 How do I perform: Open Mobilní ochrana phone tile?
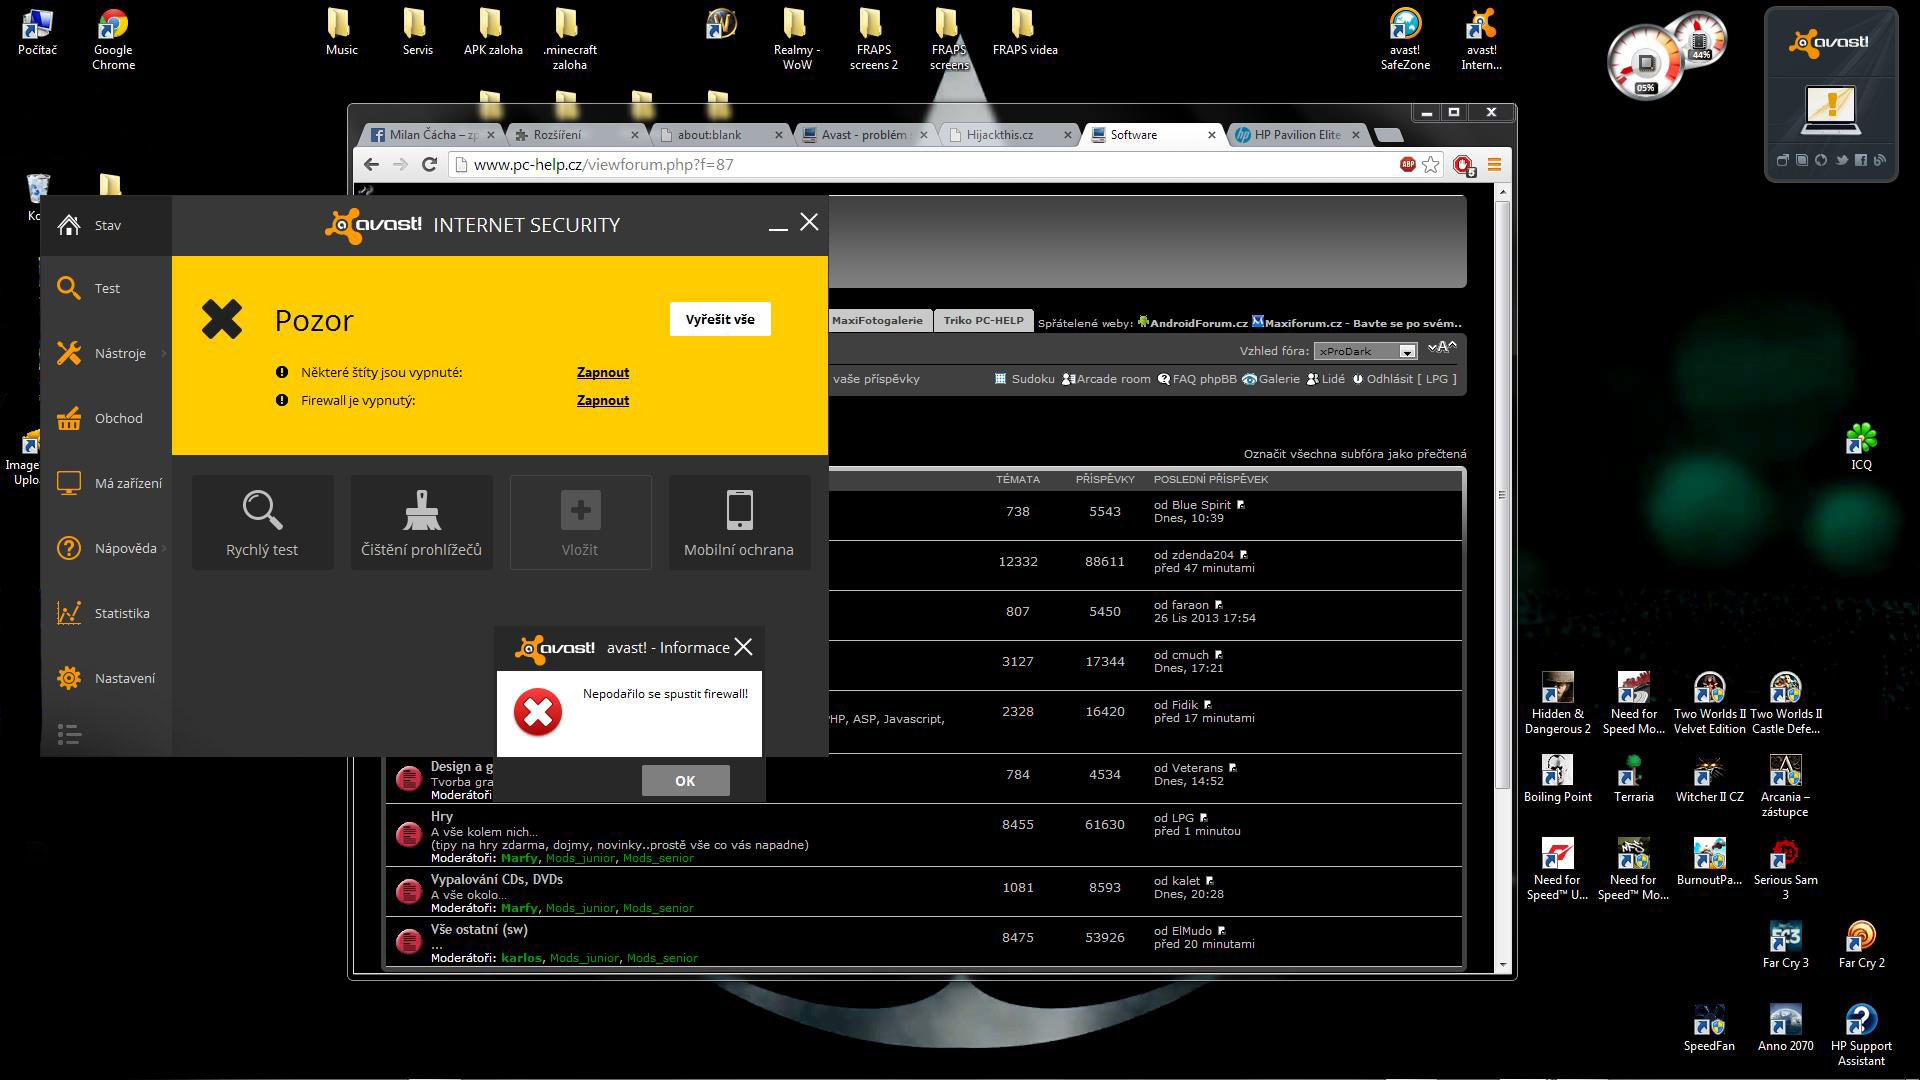(739, 522)
